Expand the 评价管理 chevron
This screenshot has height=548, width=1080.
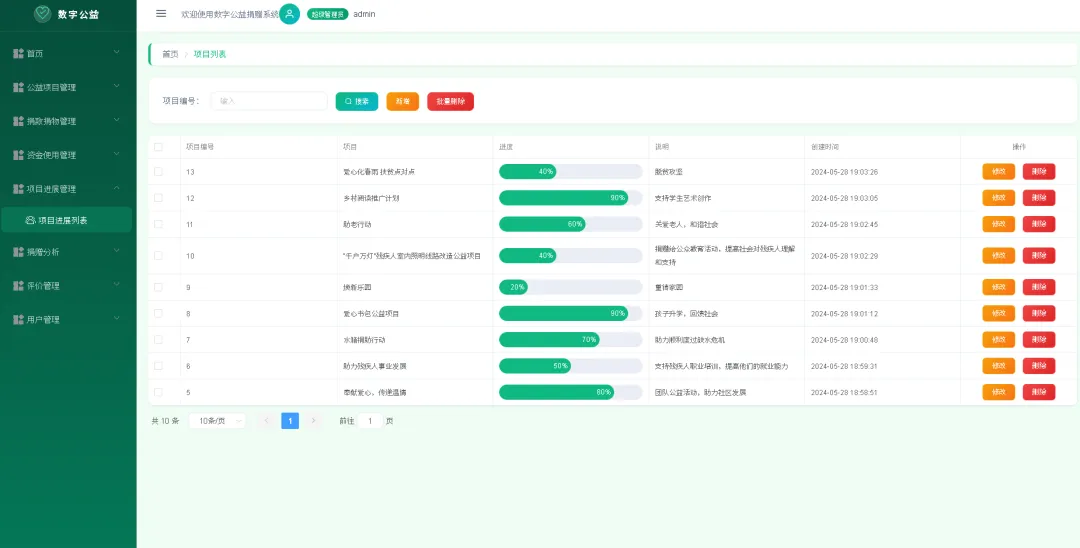click(x=116, y=284)
